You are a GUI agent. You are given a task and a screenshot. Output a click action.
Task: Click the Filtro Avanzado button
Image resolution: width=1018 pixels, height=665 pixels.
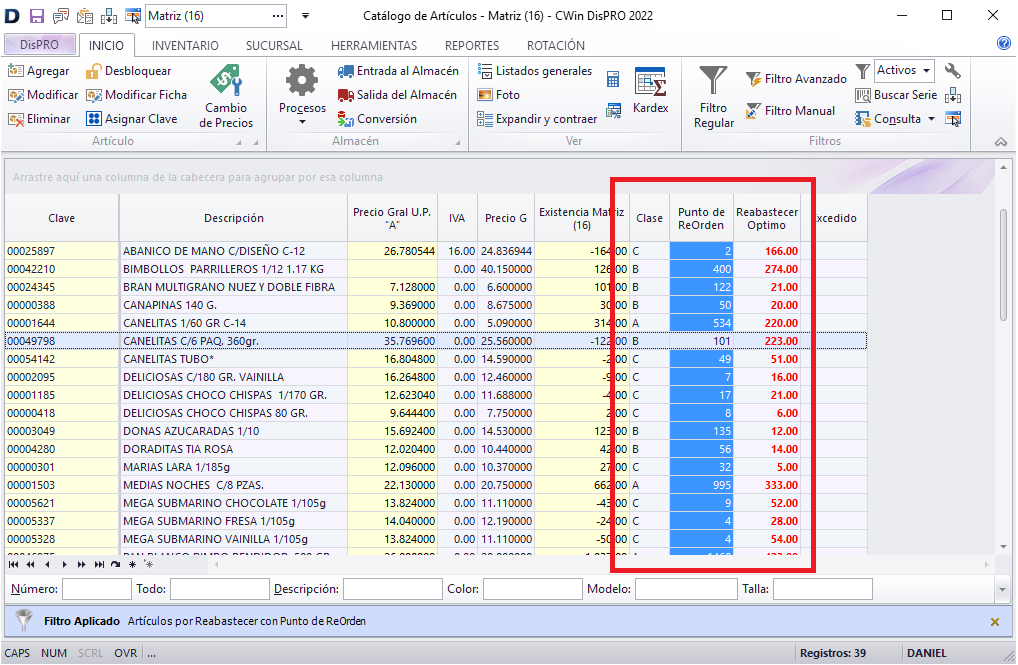pos(796,79)
